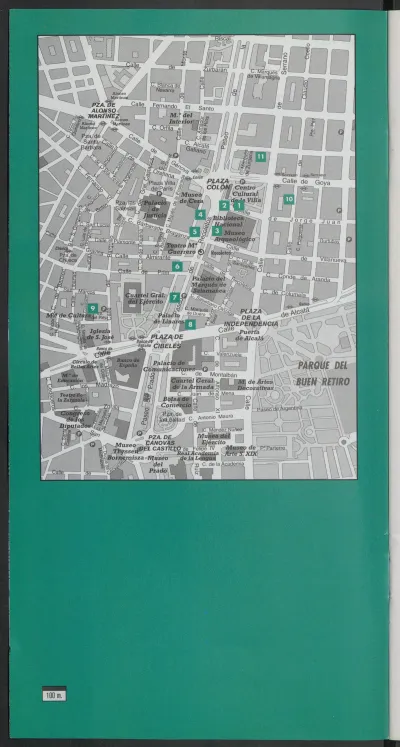Click the PZA. DE ALONSO MARTINEZ label
This screenshot has height=747, width=400.
[104, 111]
